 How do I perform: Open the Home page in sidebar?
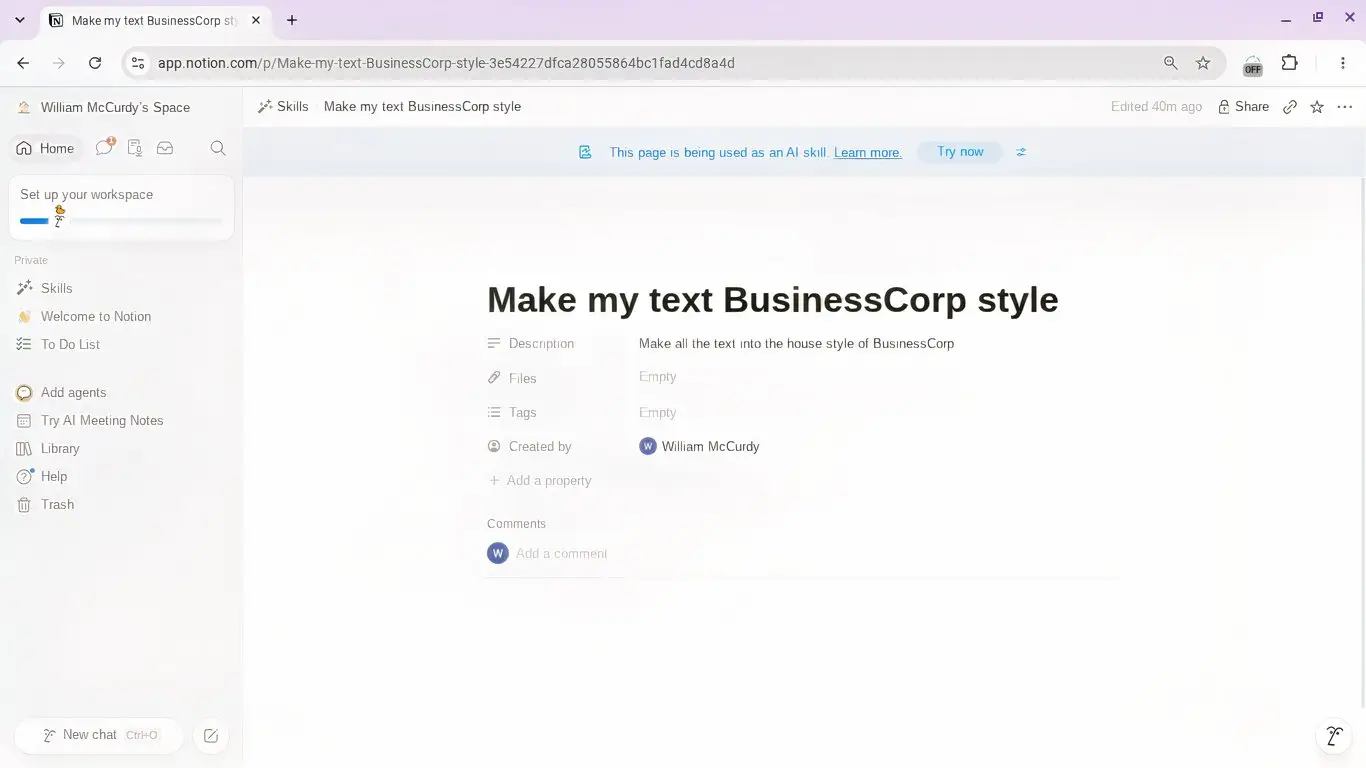pos(45,148)
